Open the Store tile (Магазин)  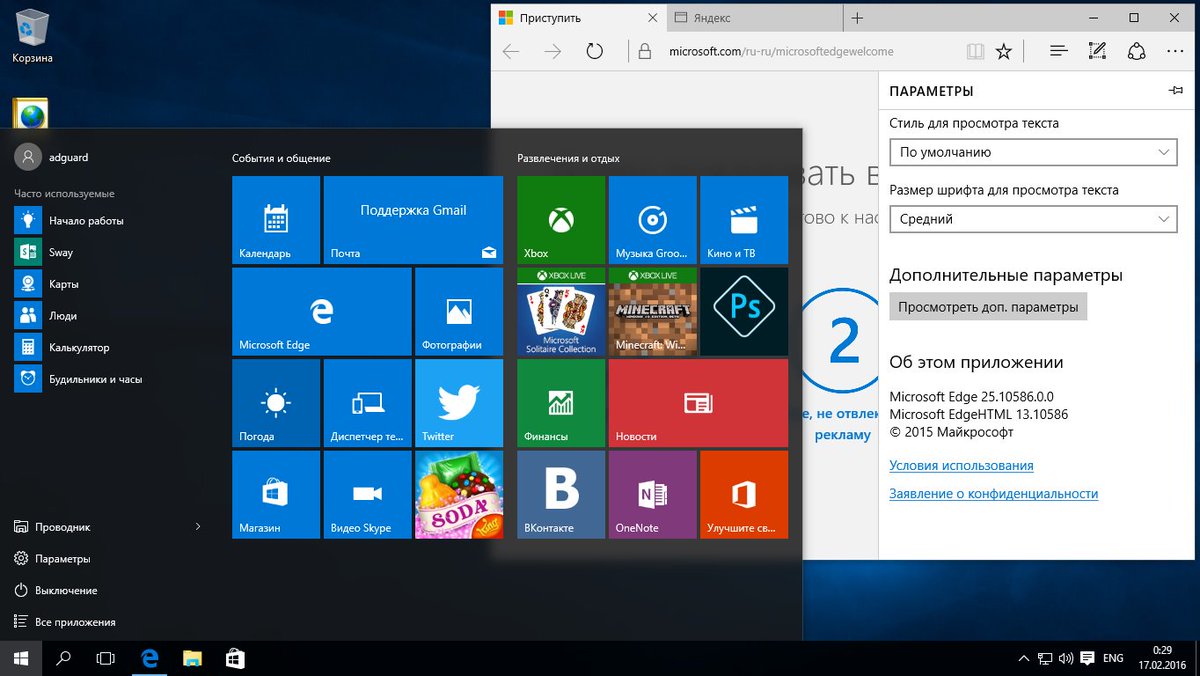tap(276, 495)
